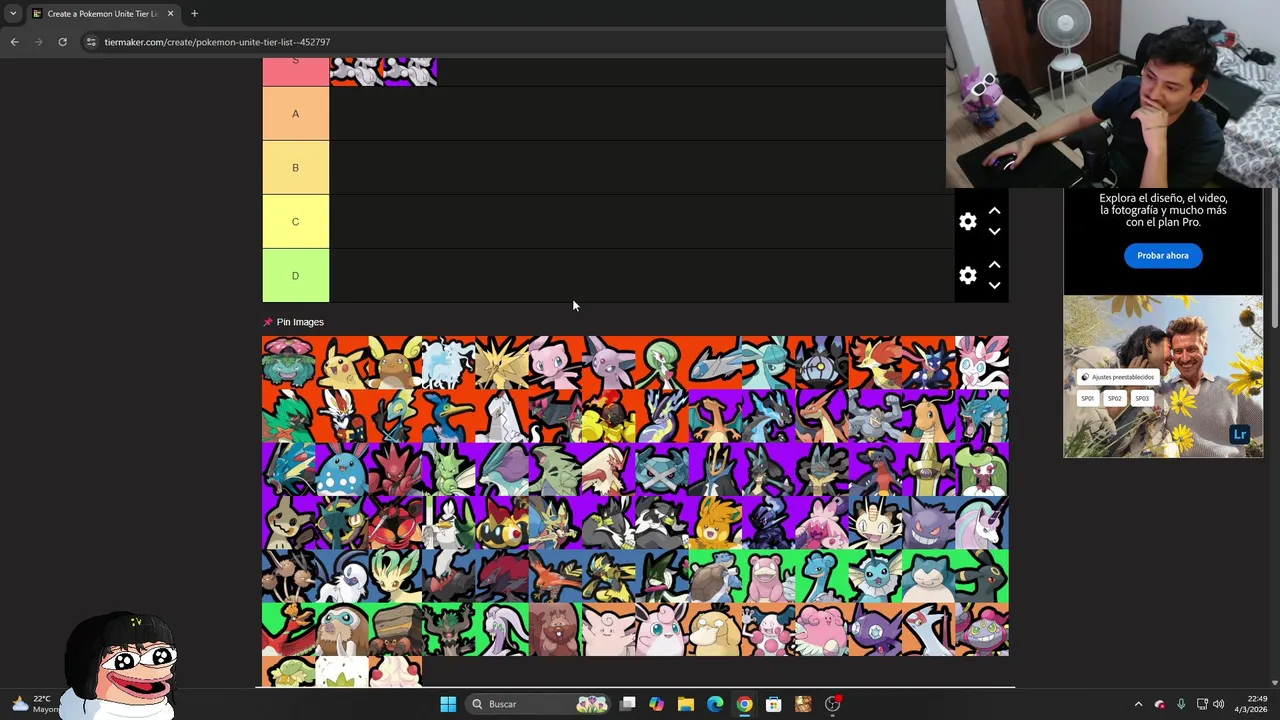Image resolution: width=1280 pixels, height=720 pixels.
Task: Select the Mimikyu icon
Action: (x=288, y=522)
